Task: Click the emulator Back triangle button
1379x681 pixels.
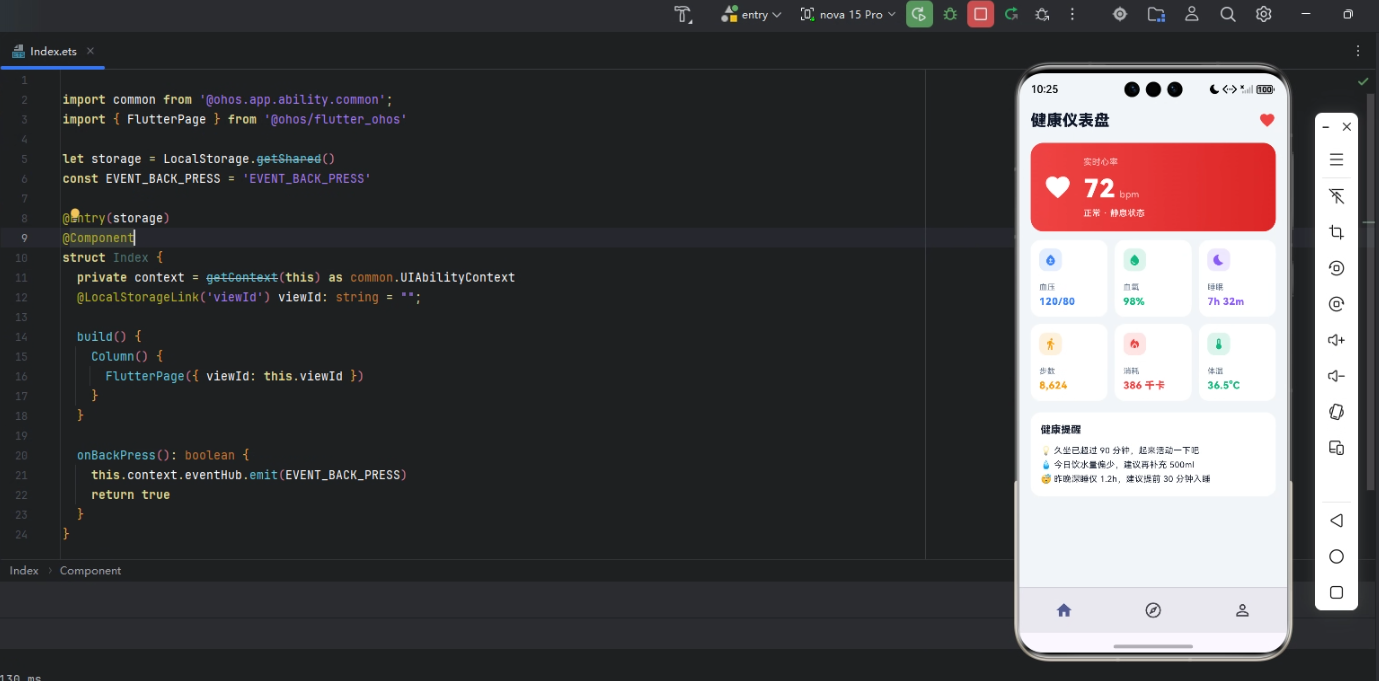Action: [x=1336, y=521]
